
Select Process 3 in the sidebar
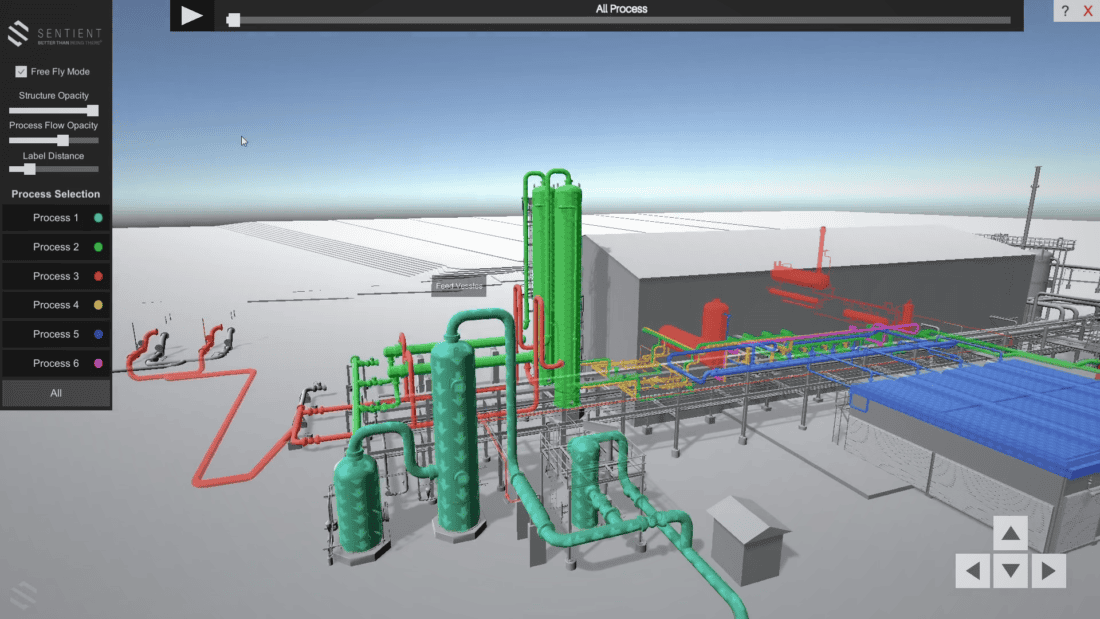tap(55, 275)
